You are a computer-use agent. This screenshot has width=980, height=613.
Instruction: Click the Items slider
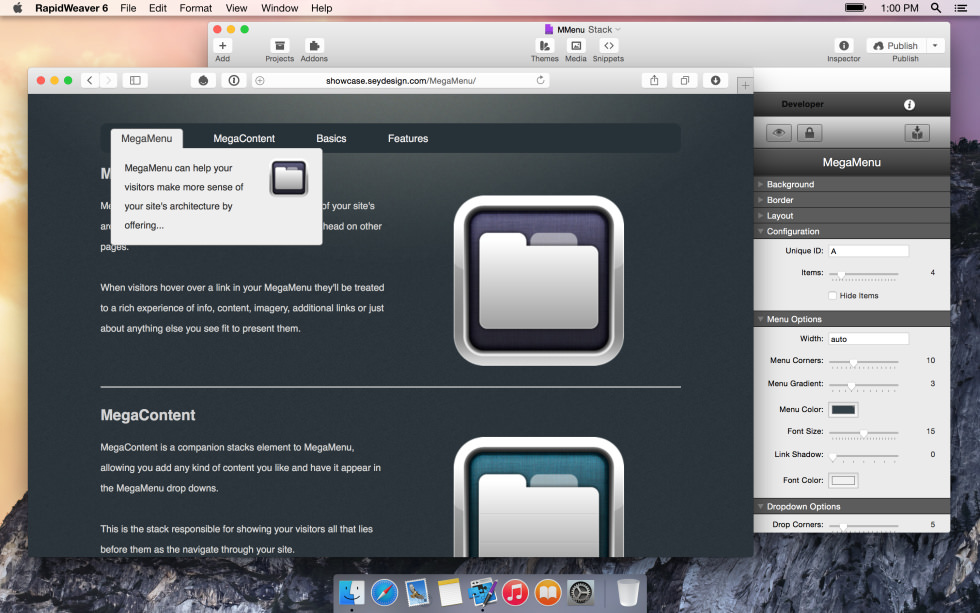[x=864, y=274]
